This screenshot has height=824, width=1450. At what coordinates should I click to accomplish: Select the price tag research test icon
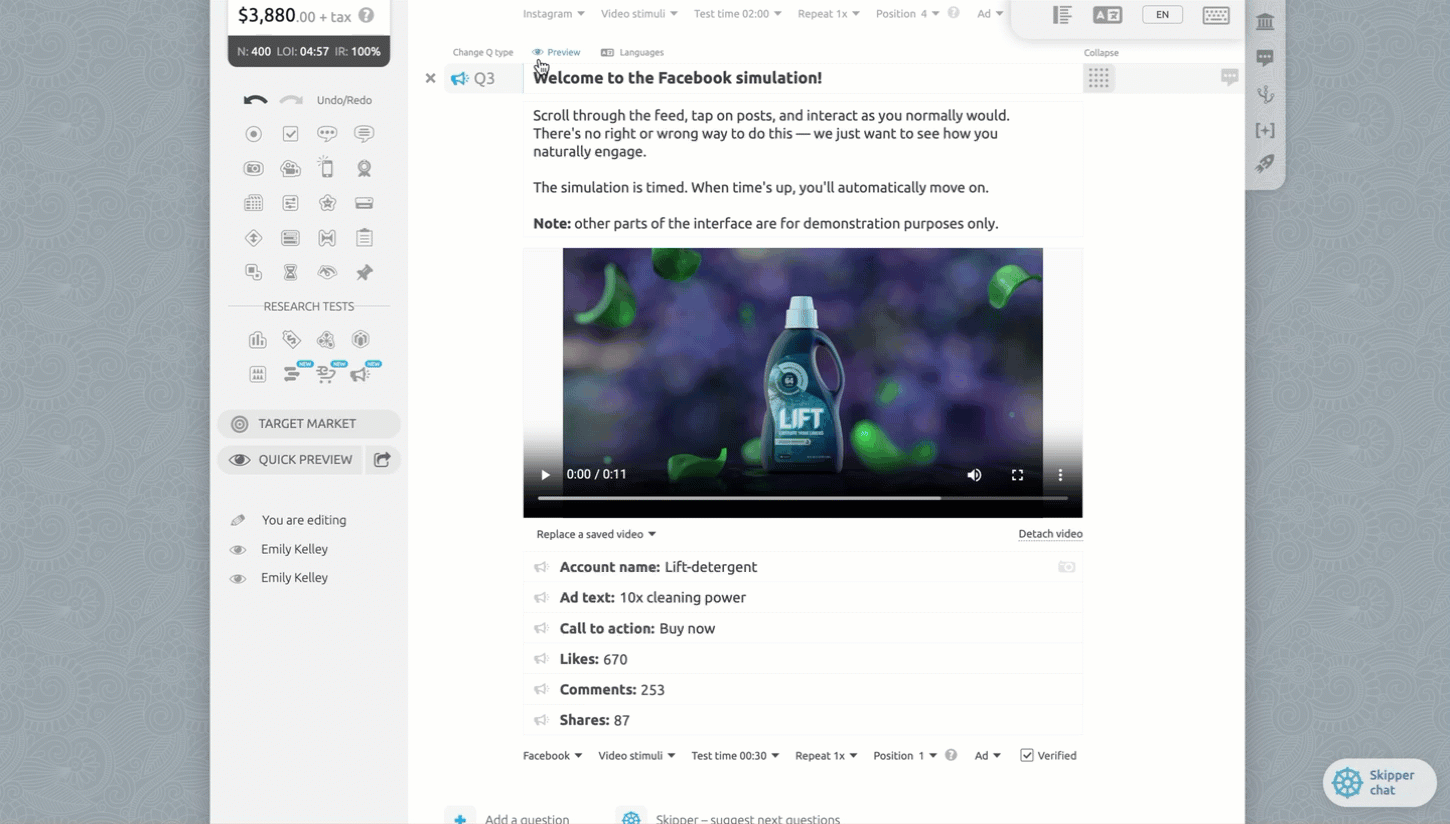tap(291, 340)
